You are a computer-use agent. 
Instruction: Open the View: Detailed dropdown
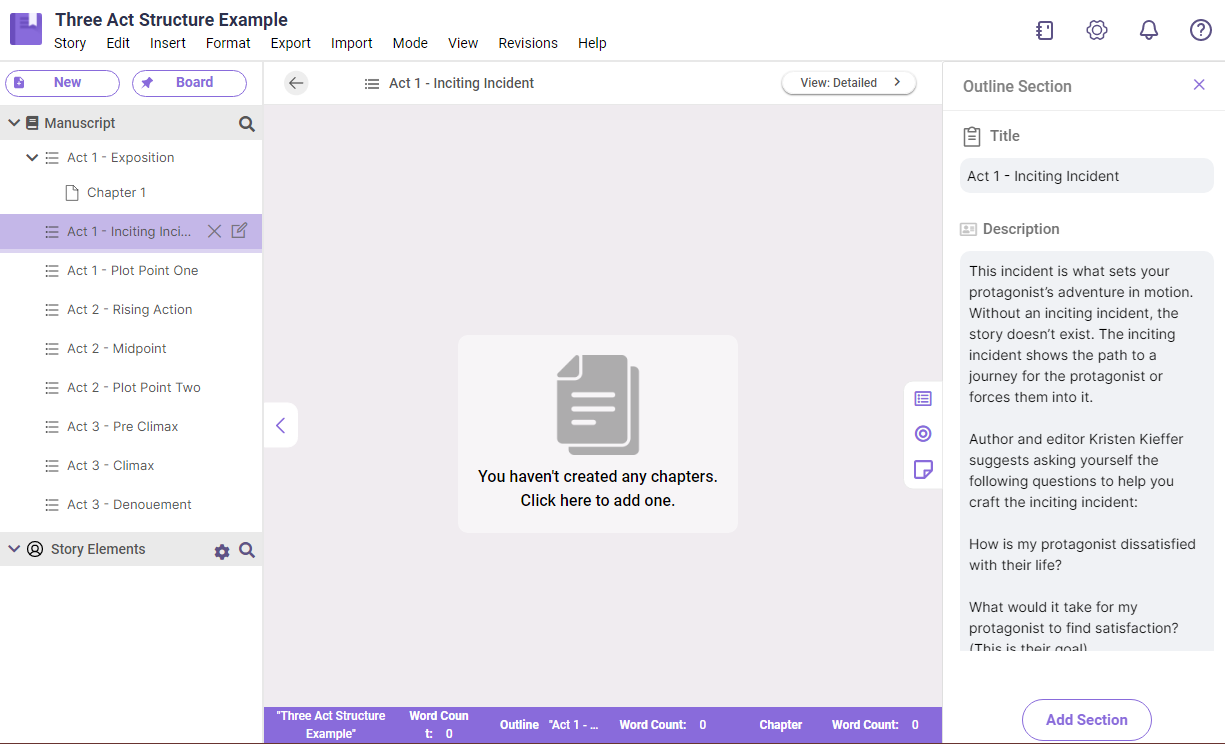click(849, 83)
